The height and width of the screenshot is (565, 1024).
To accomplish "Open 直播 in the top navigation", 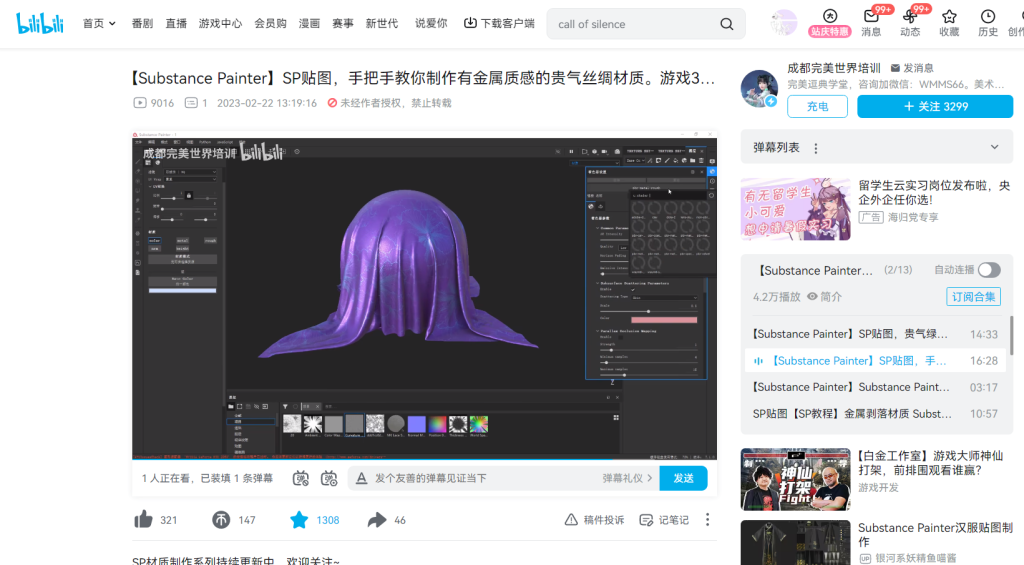I will point(176,24).
